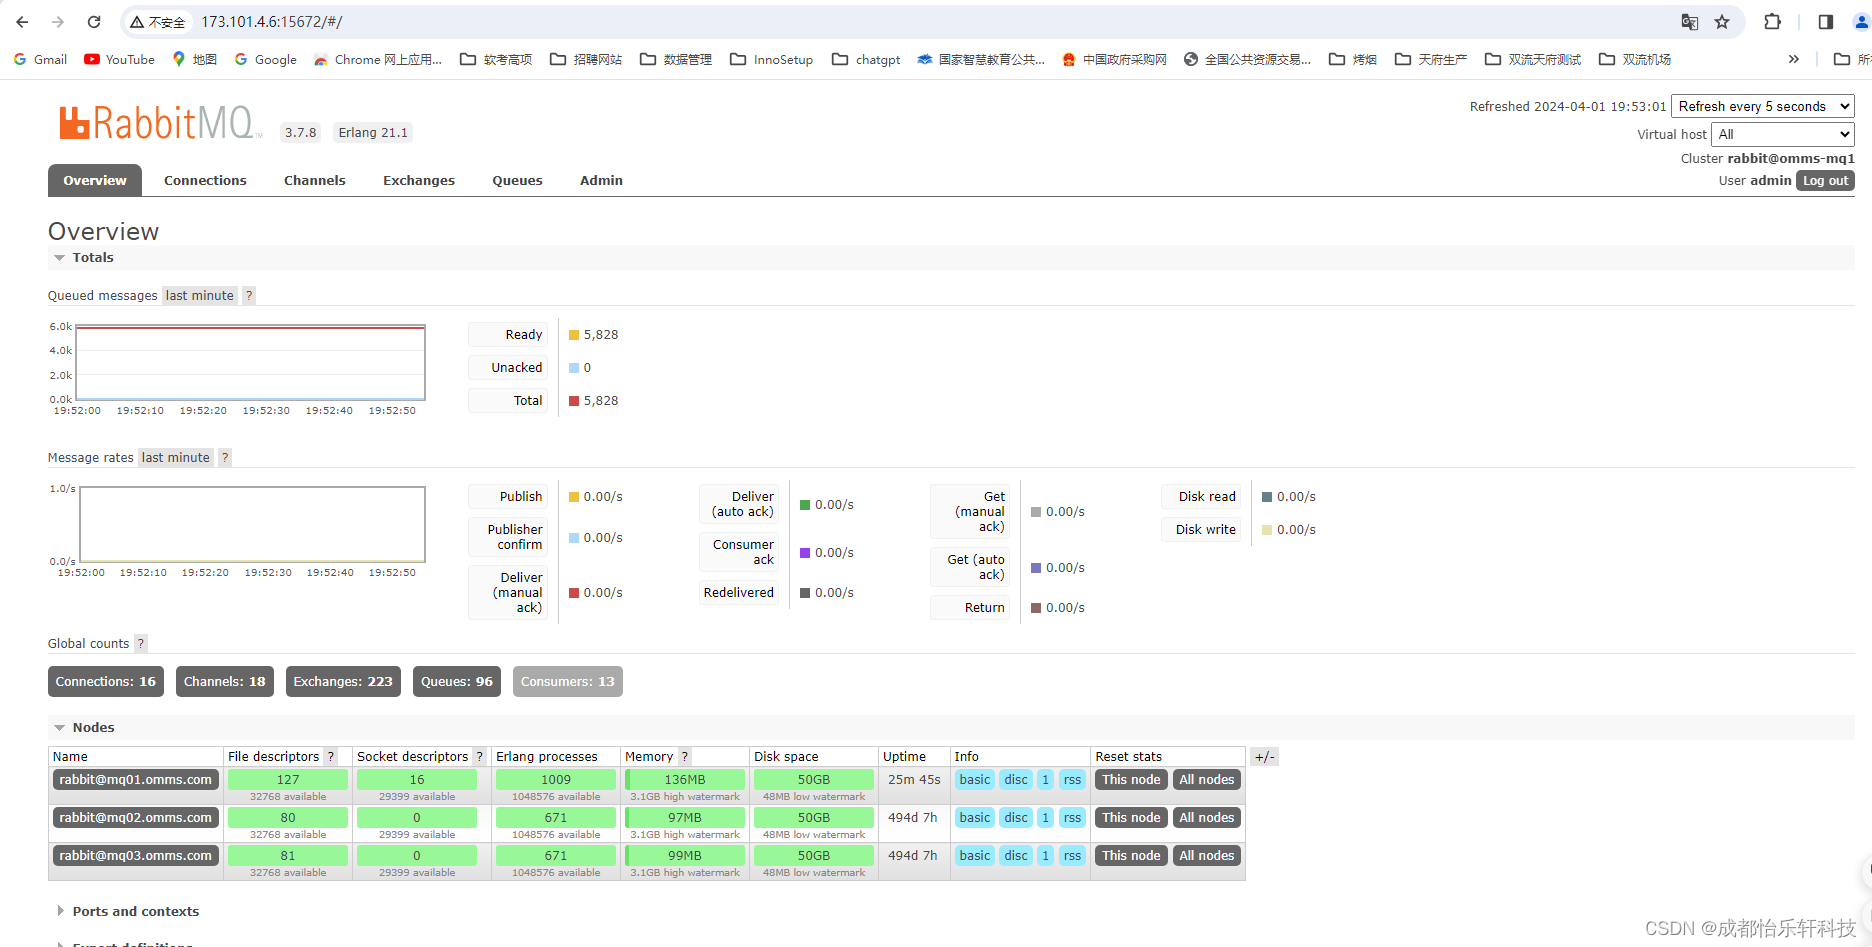Change Message rates last minute range

175,457
